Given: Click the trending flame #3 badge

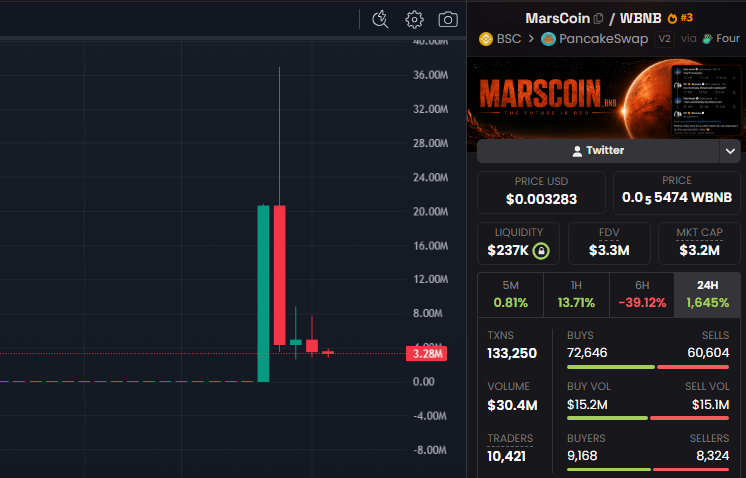Looking at the screenshot, I should (x=680, y=18).
